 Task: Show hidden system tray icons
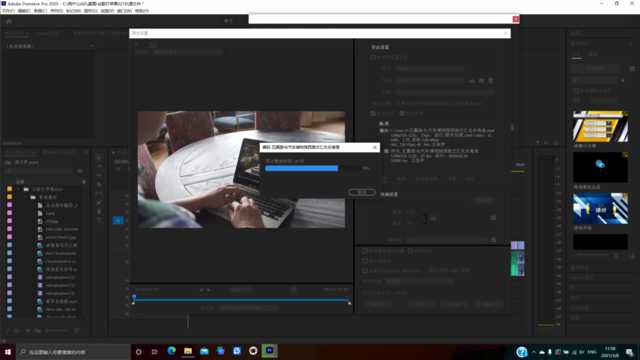pos(533,352)
